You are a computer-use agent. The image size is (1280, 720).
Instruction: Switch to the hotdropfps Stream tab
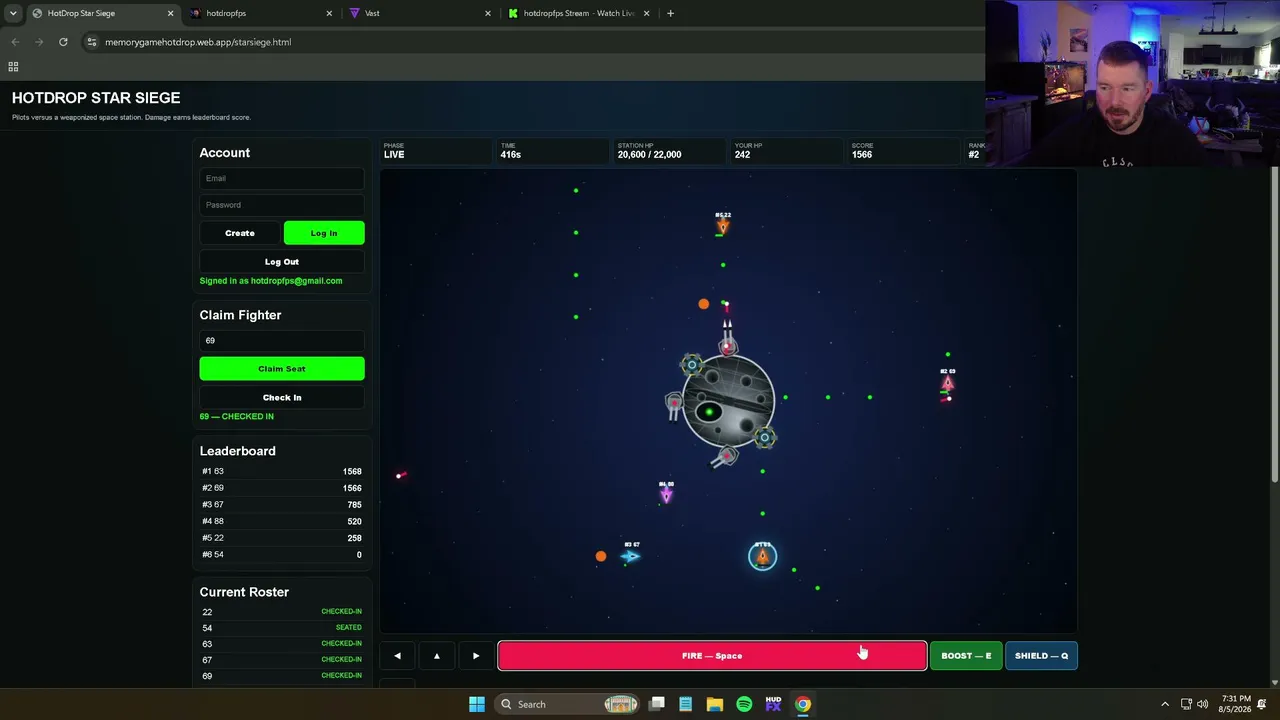[x=573, y=13]
